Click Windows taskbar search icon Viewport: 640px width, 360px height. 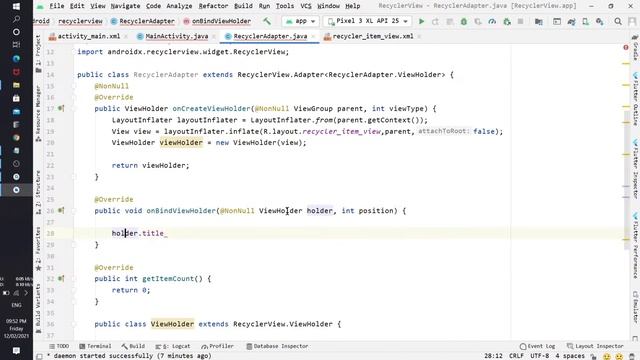tap(16, 19)
